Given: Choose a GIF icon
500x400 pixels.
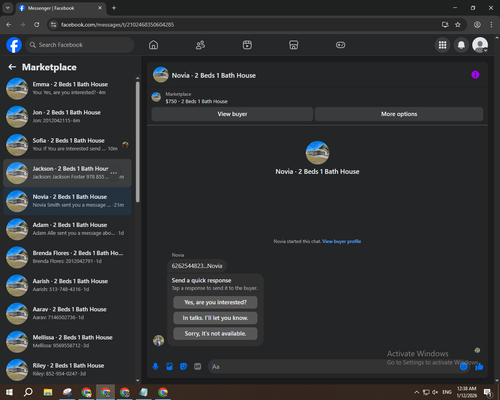Looking at the screenshot, I should click(198, 367).
